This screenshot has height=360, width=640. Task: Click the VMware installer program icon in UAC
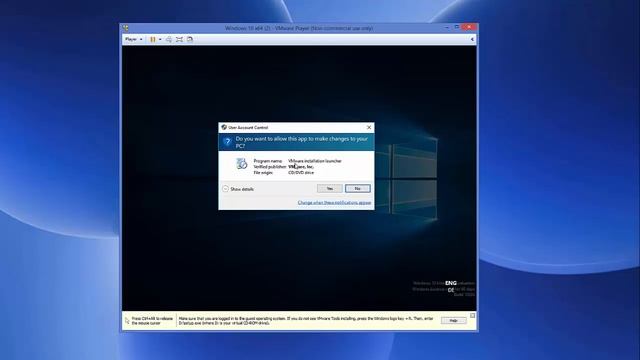242,164
